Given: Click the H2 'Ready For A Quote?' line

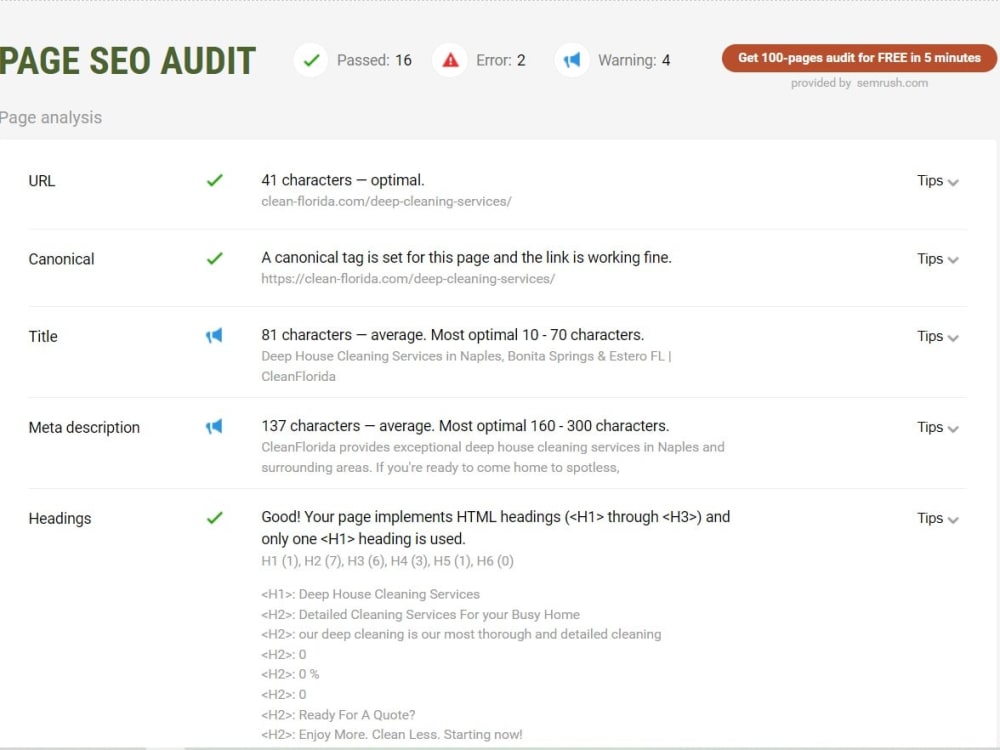Looking at the screenshot, I should 338,715.
